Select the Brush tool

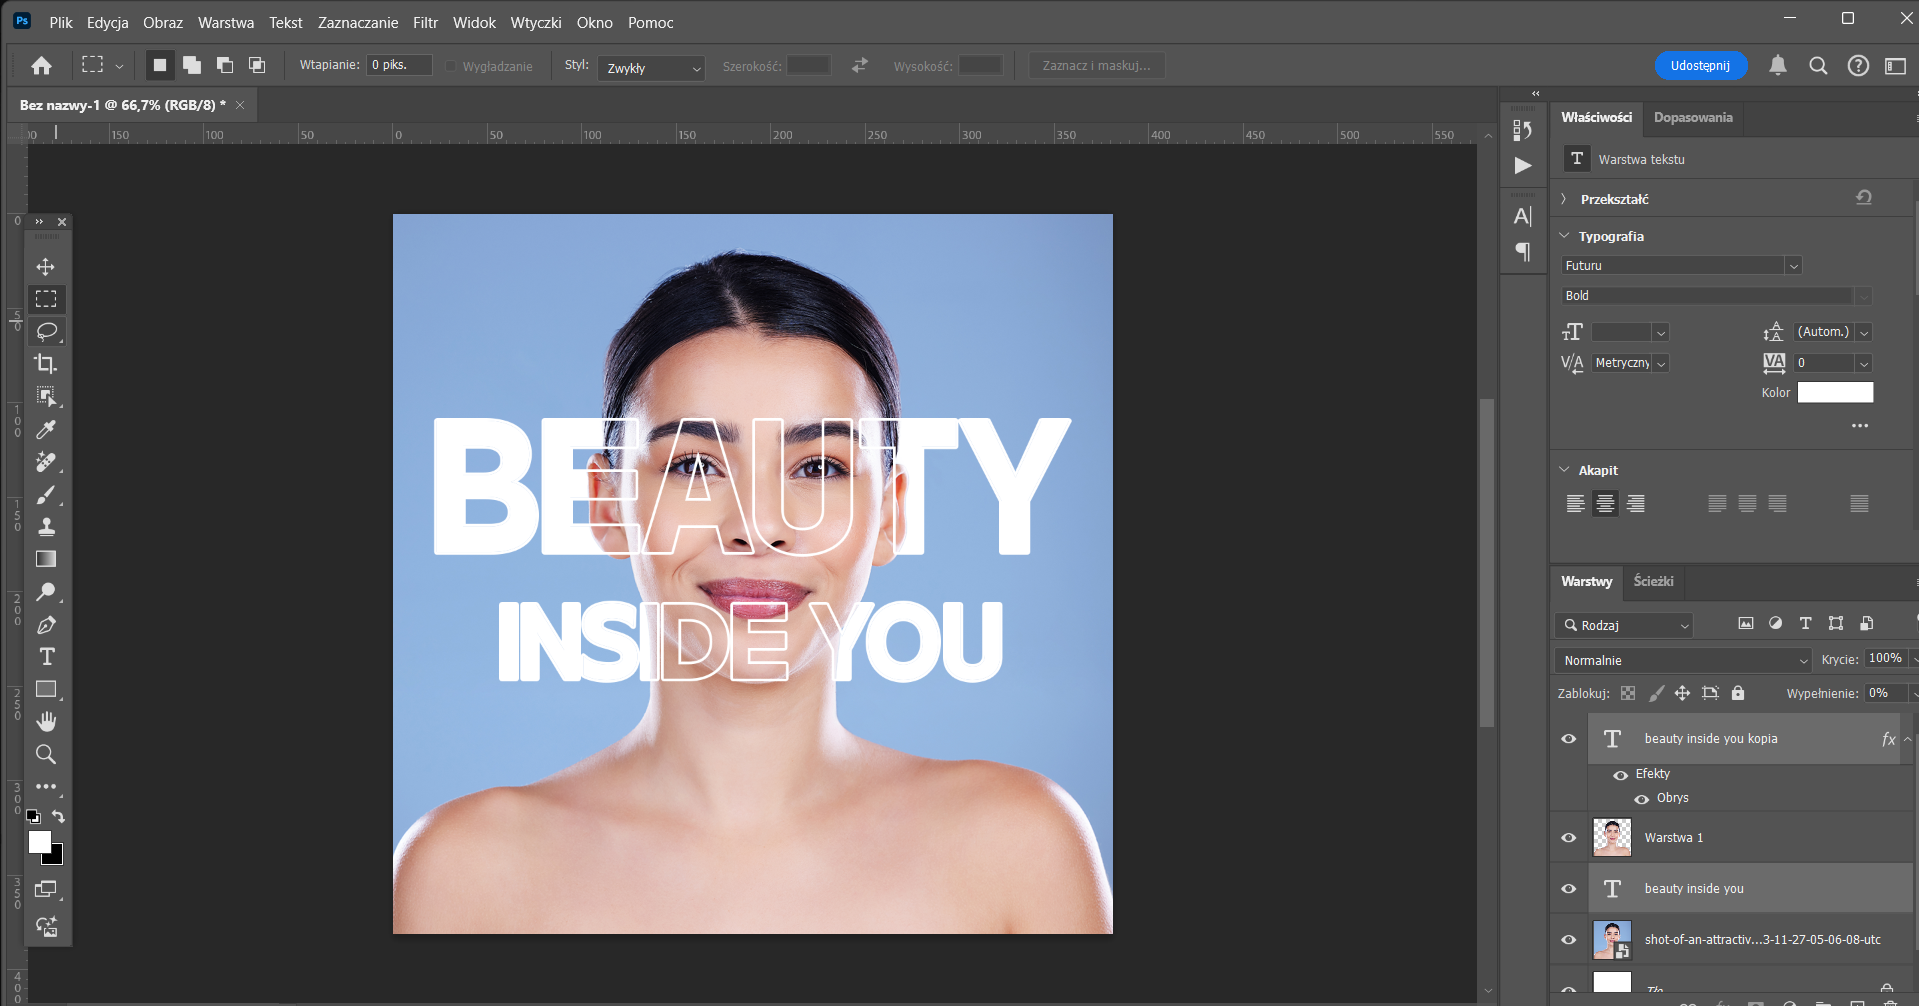46,494
